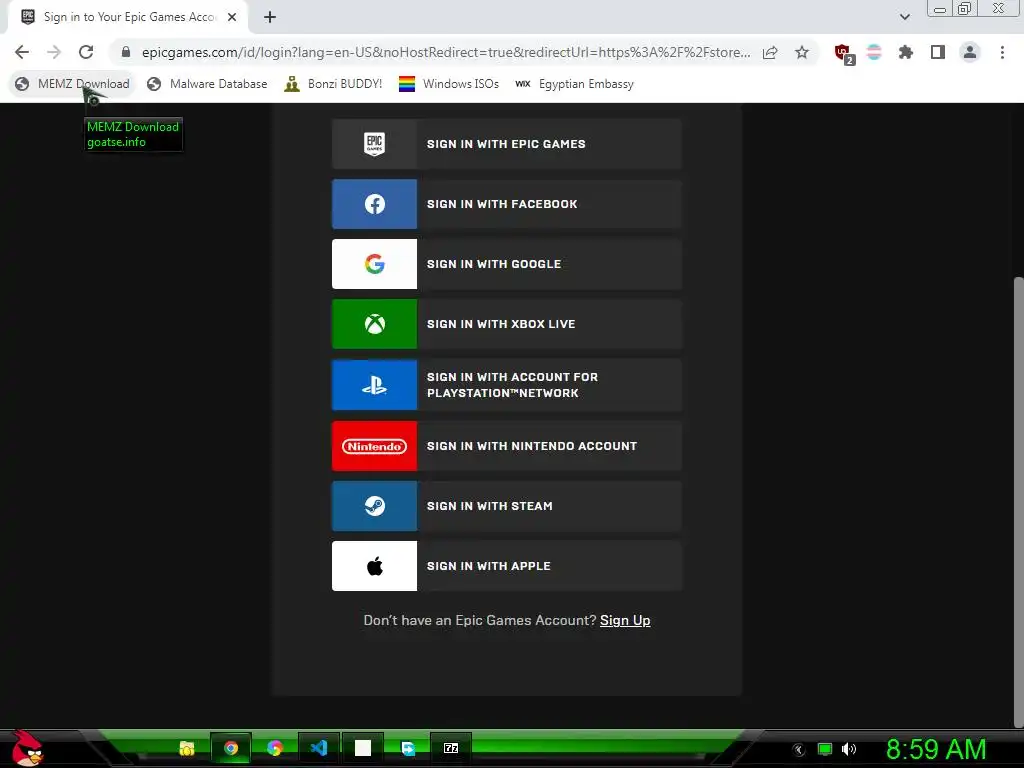Open the file explorer folder taskbar icon
This screenshot has width=1024, height=768.
tap(187, 748)
